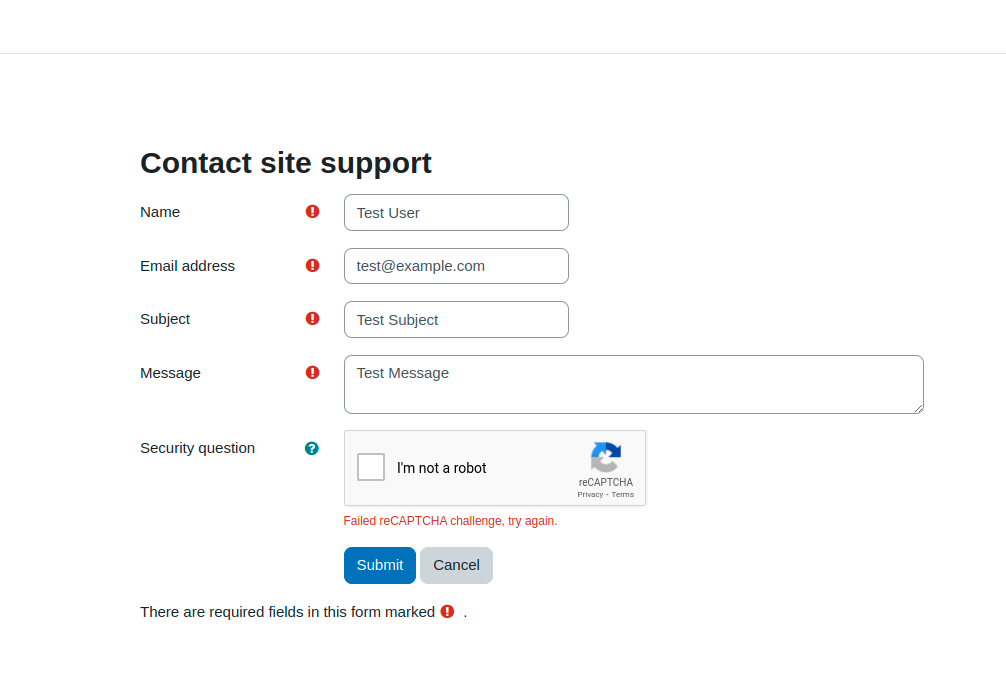Click the reCAPTCHA logo

[x=606, y=457]
